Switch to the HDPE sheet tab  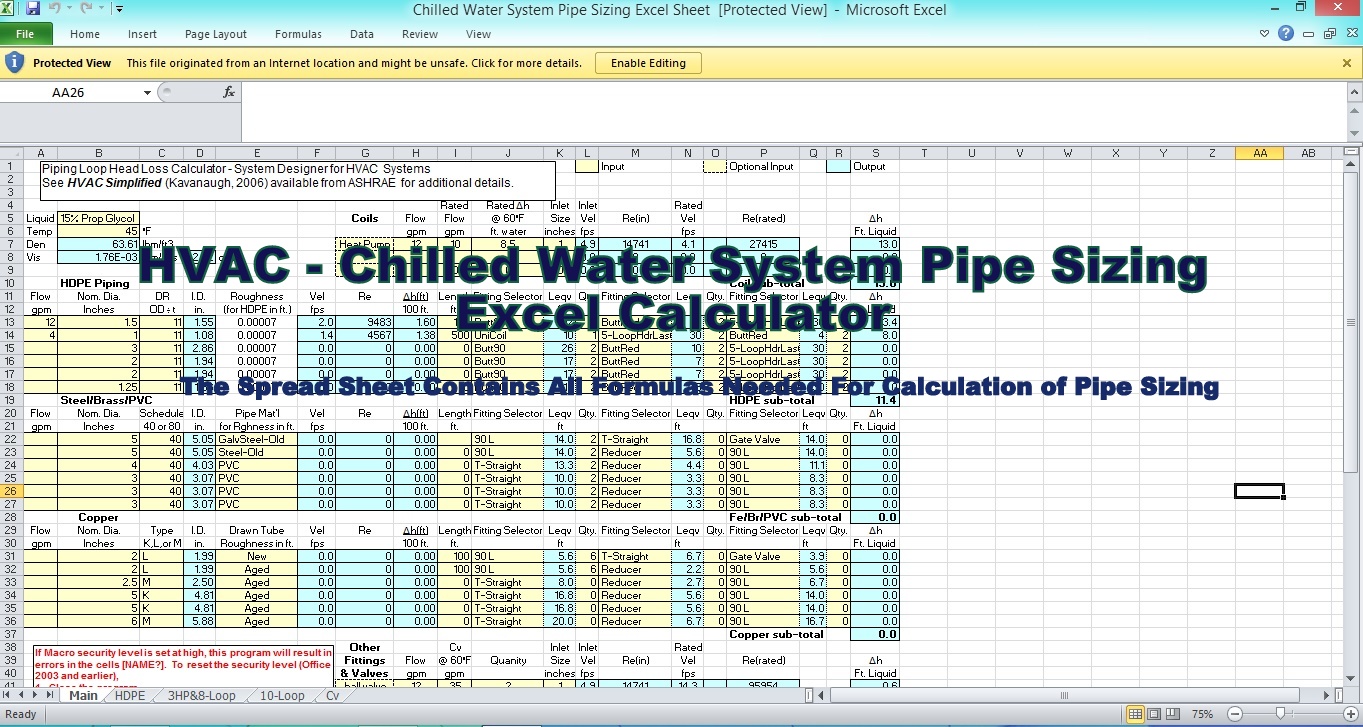tap(130, 696)
